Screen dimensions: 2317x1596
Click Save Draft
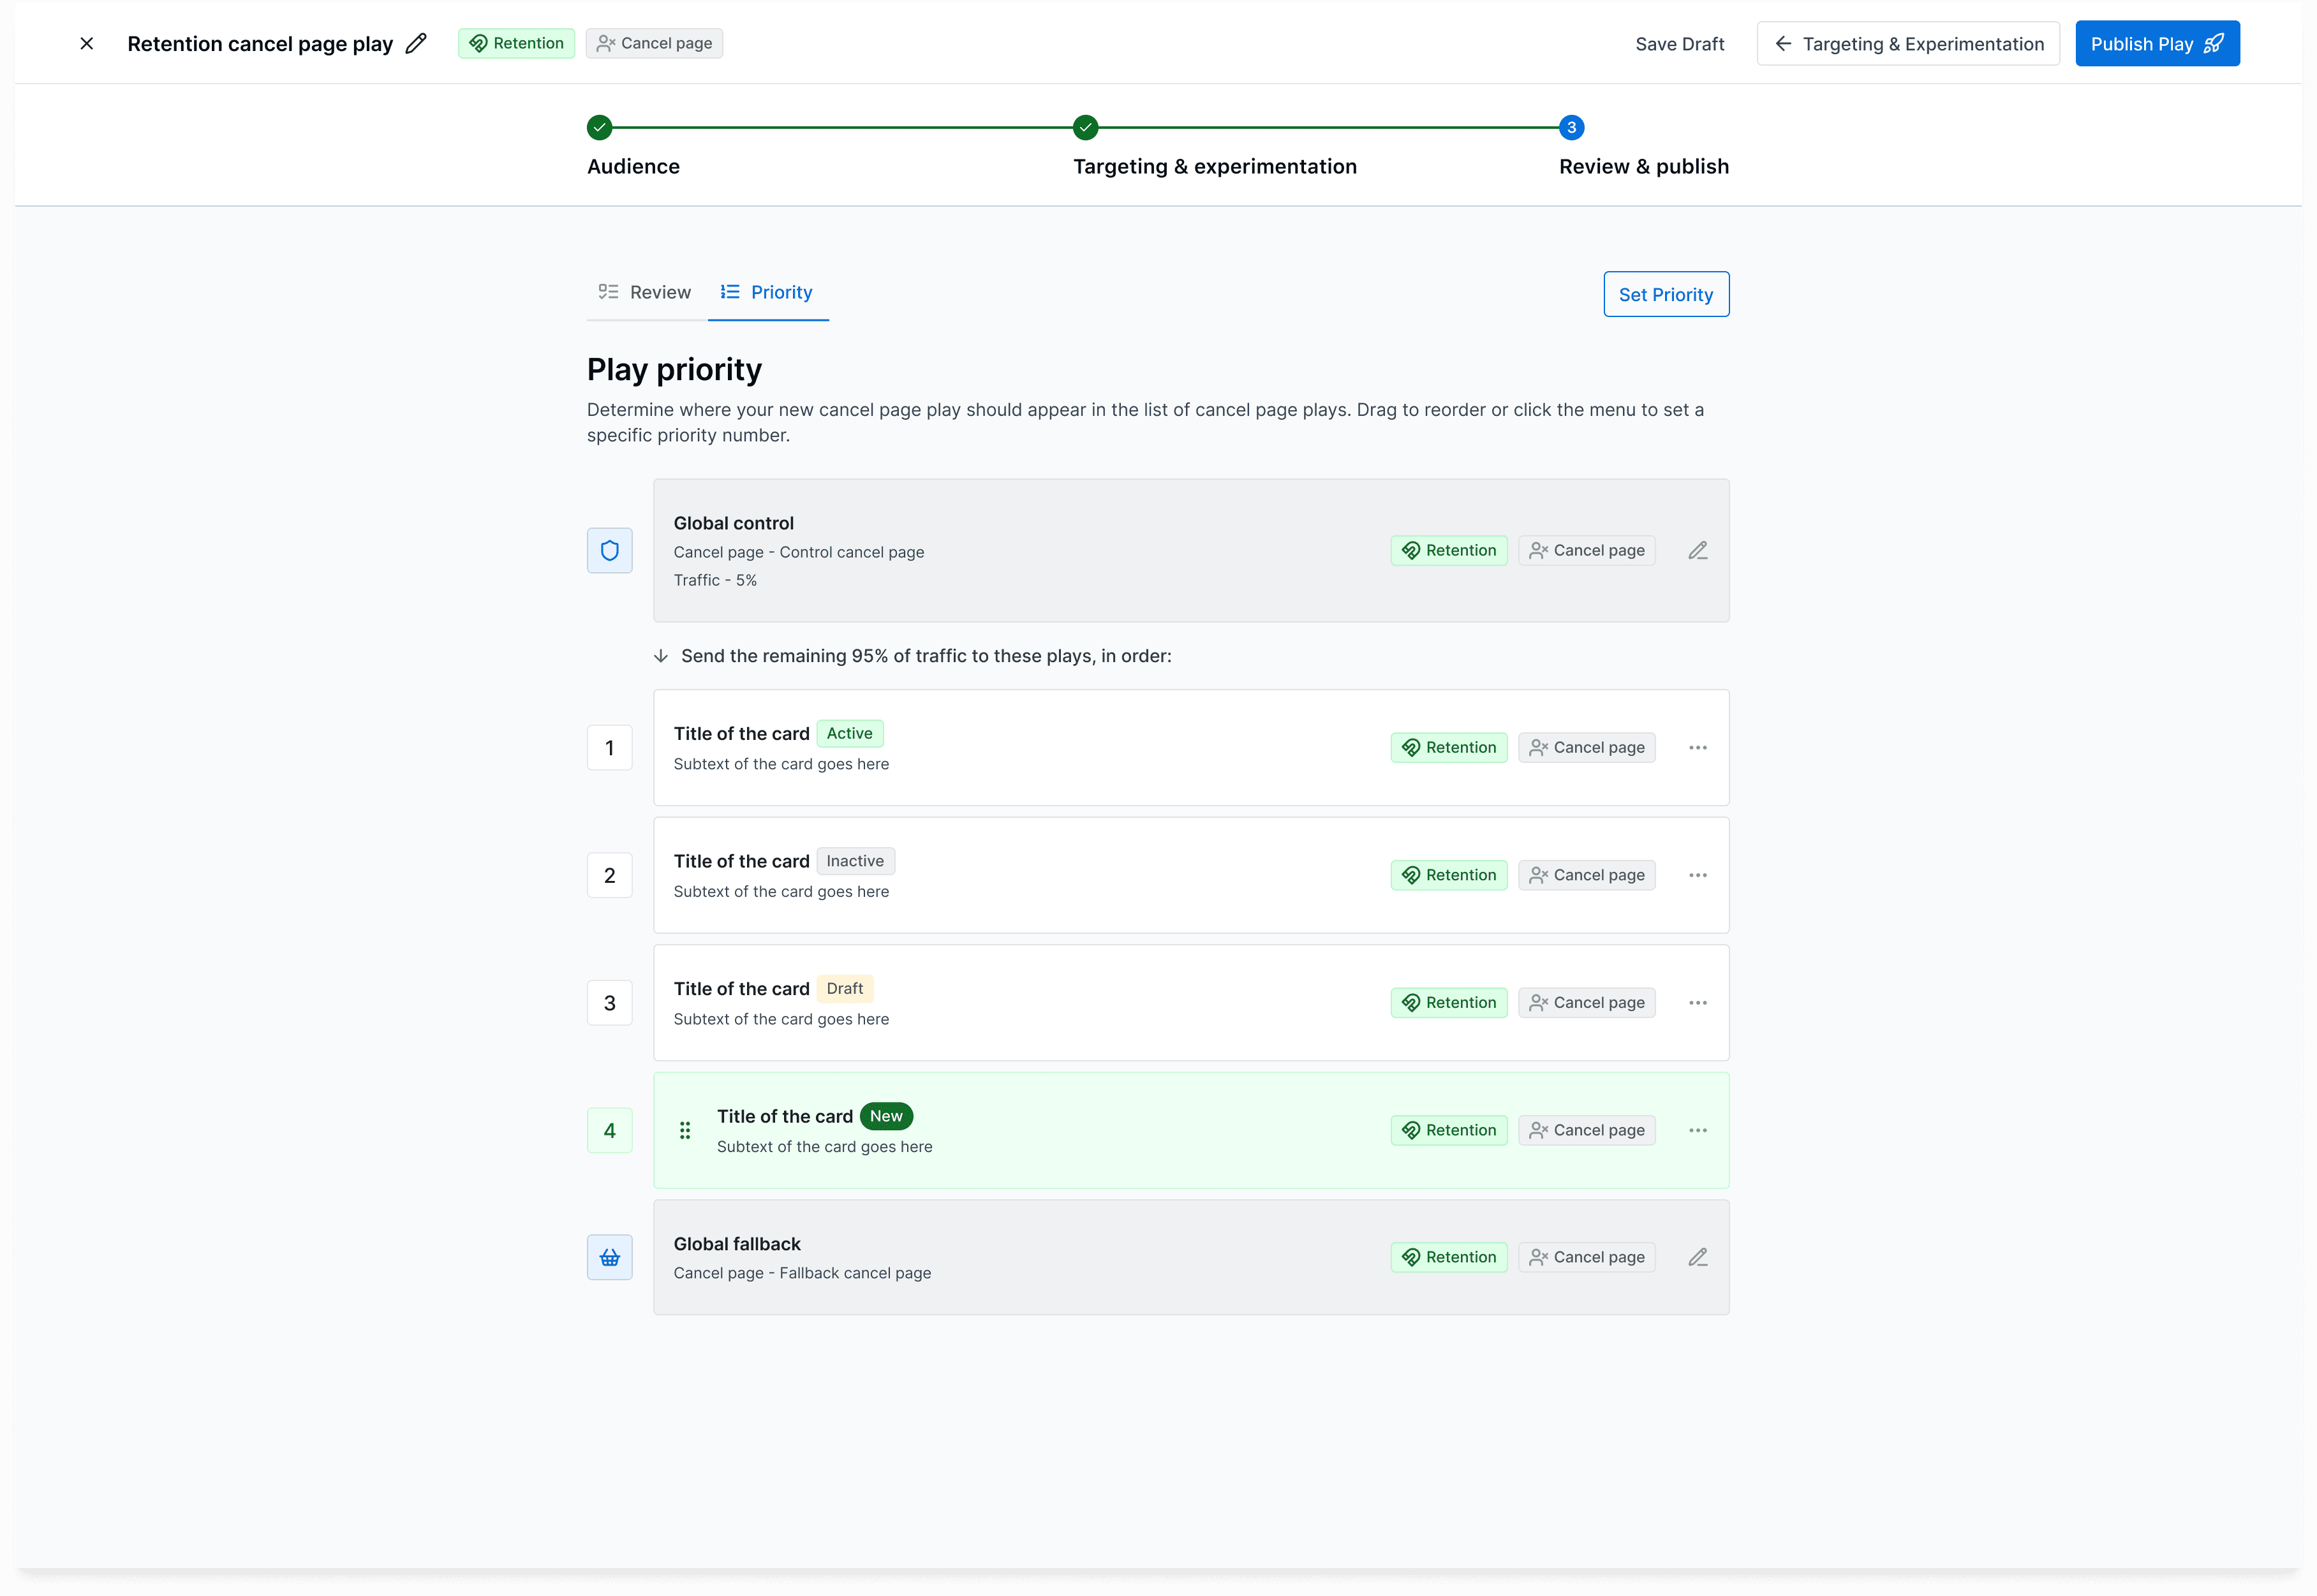[1679, 44]
